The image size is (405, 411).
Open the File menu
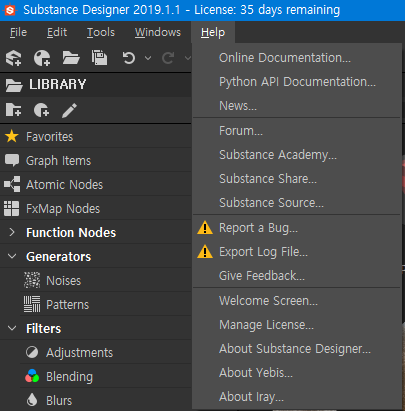[x=18, y=32]
